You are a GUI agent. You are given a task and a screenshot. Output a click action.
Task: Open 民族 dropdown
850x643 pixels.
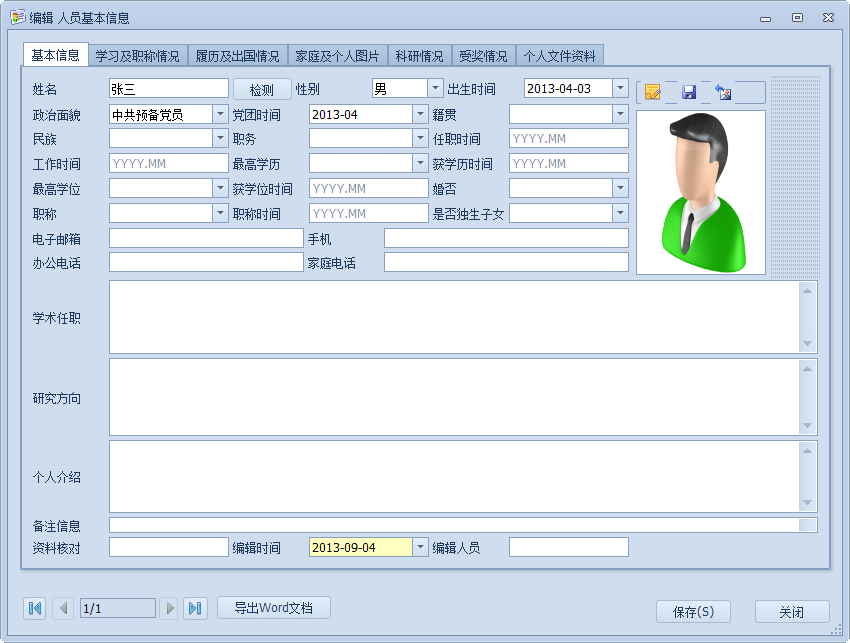(x=220, y=138)
